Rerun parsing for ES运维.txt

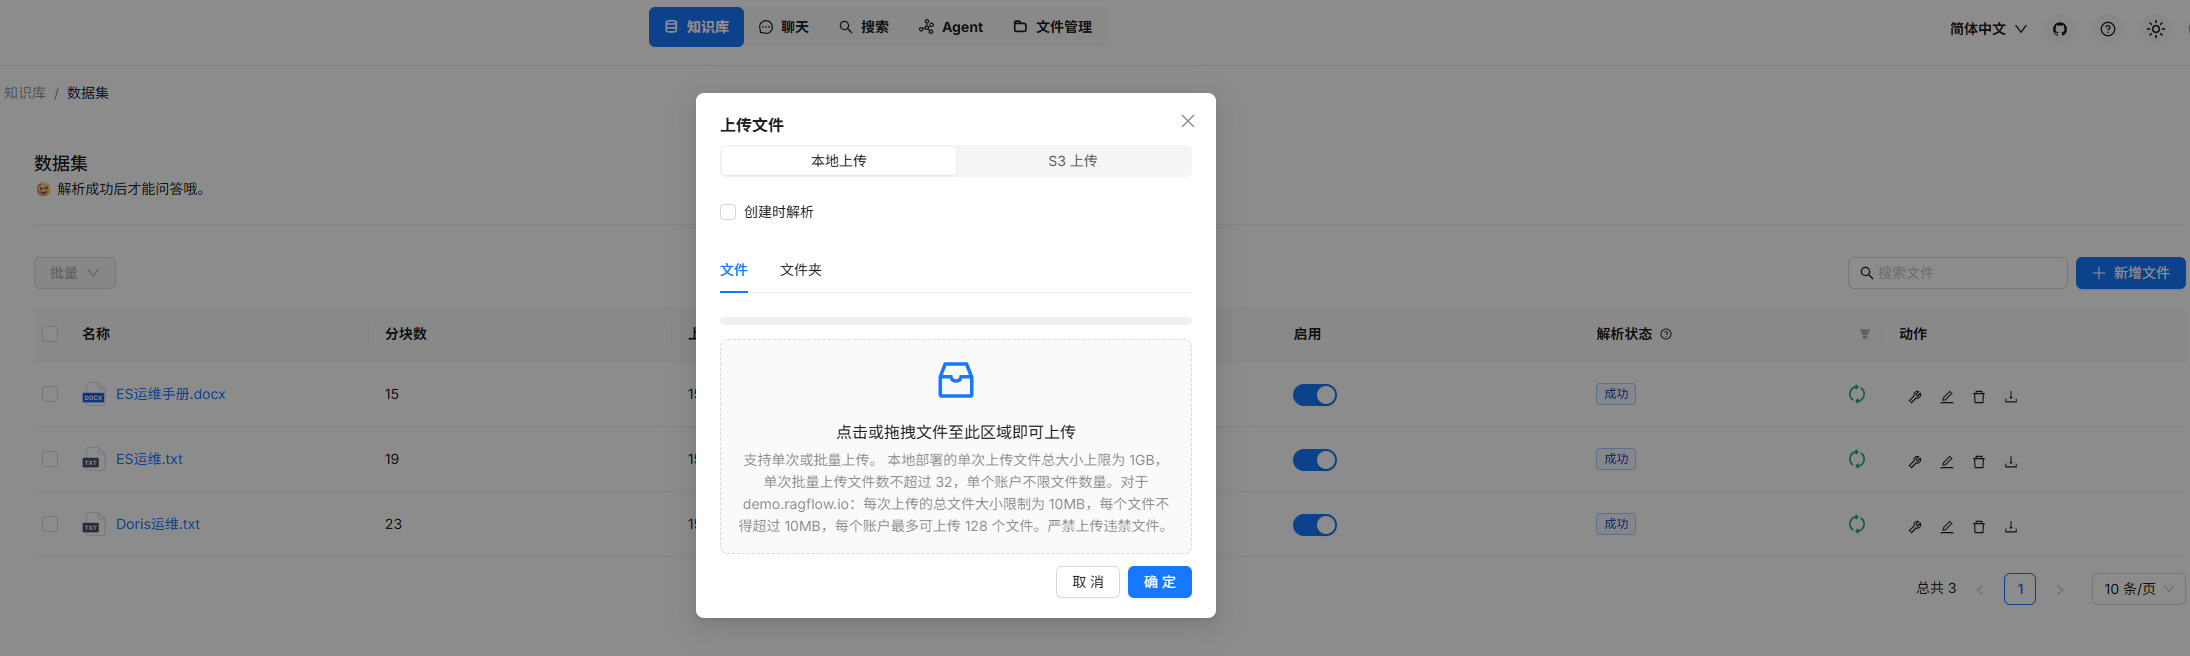tap(1857, 459)
